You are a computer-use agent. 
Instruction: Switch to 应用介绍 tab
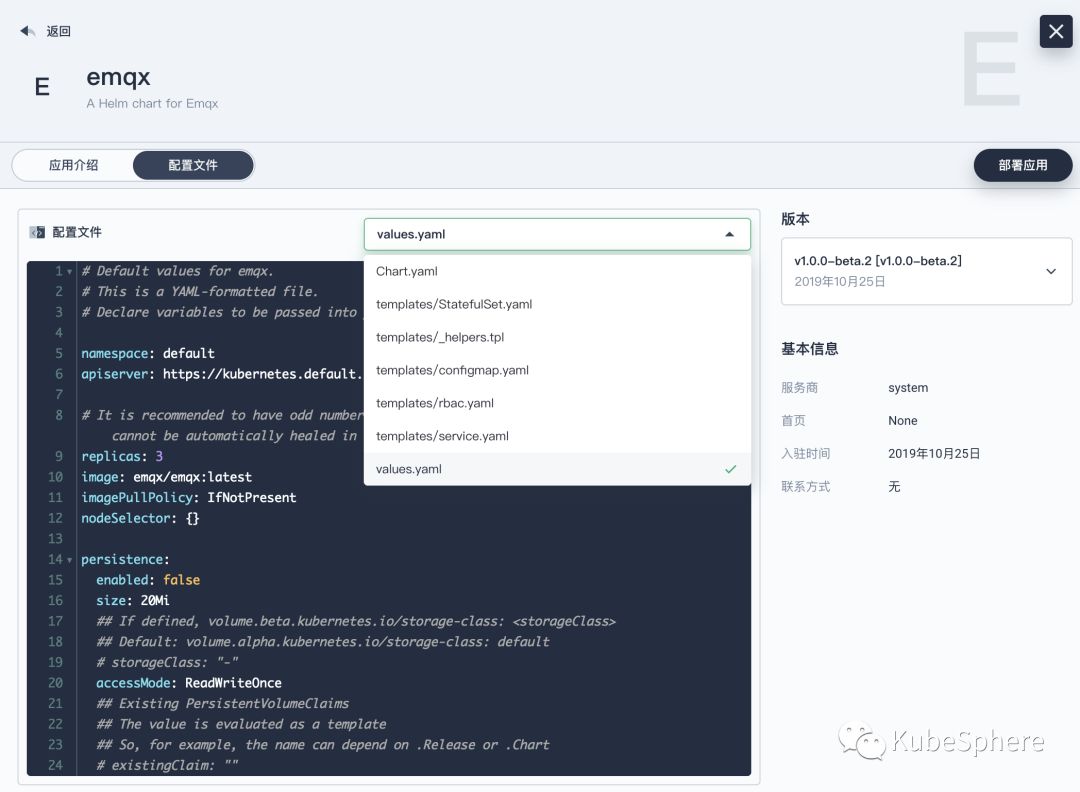(74, 165)
